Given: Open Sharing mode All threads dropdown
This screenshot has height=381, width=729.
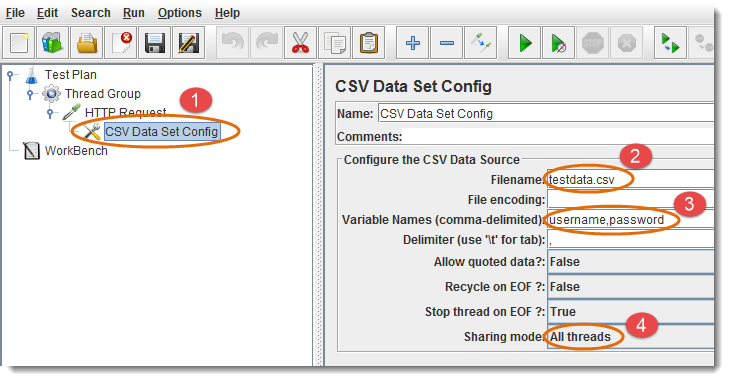Looking at the screenshot, I should pyautogui.click(x=630, y=336).
